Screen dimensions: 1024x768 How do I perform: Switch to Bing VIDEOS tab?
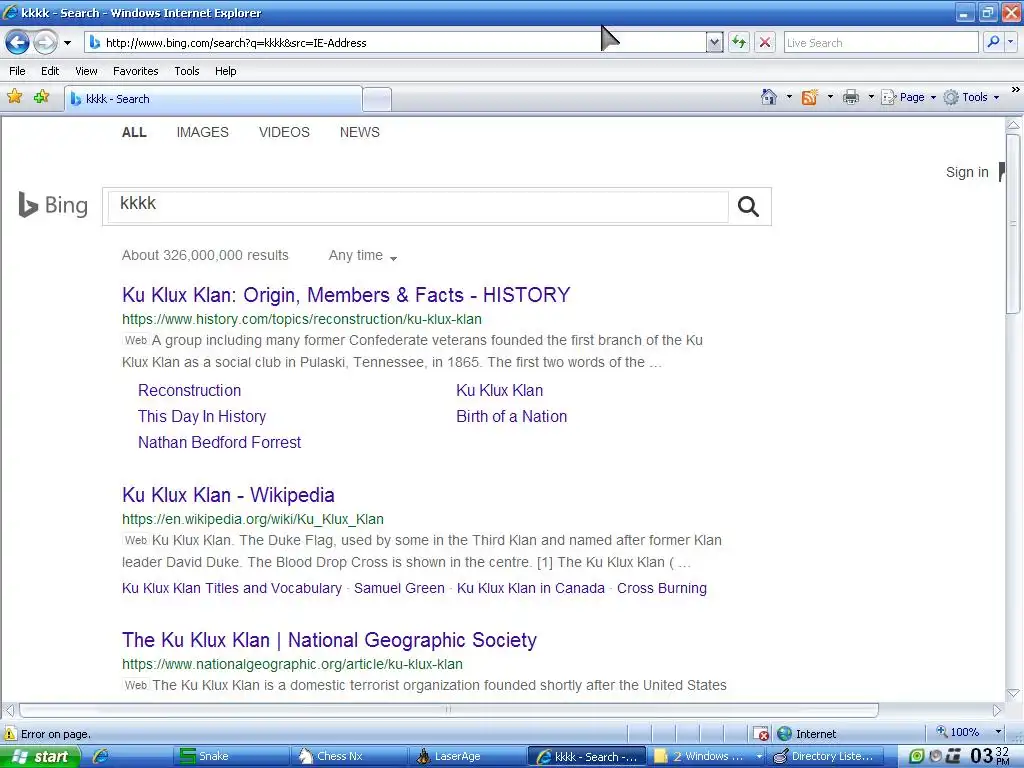(284, 132)
